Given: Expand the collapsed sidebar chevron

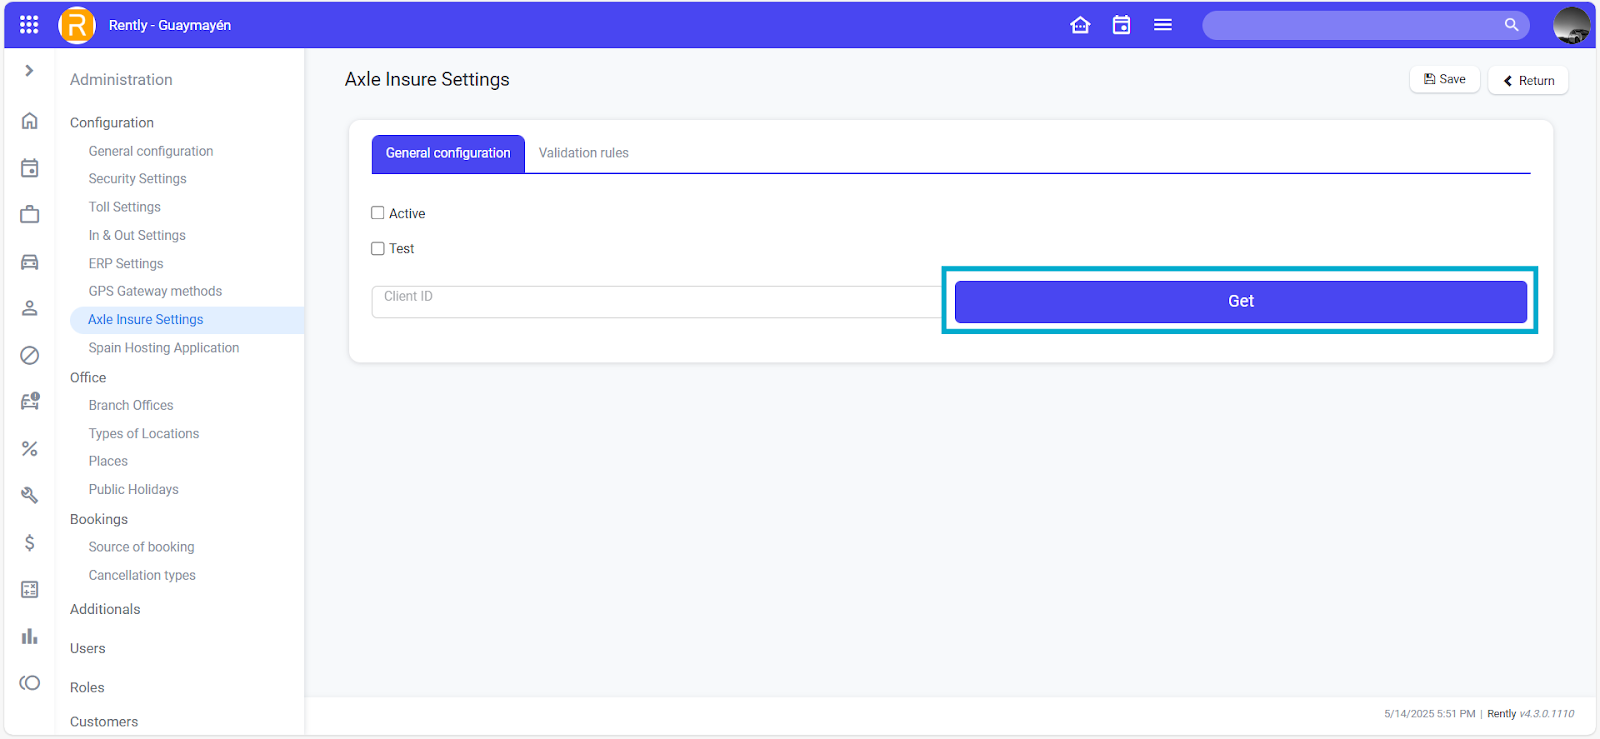Looking at the screenshot, I should click(29, 71).
